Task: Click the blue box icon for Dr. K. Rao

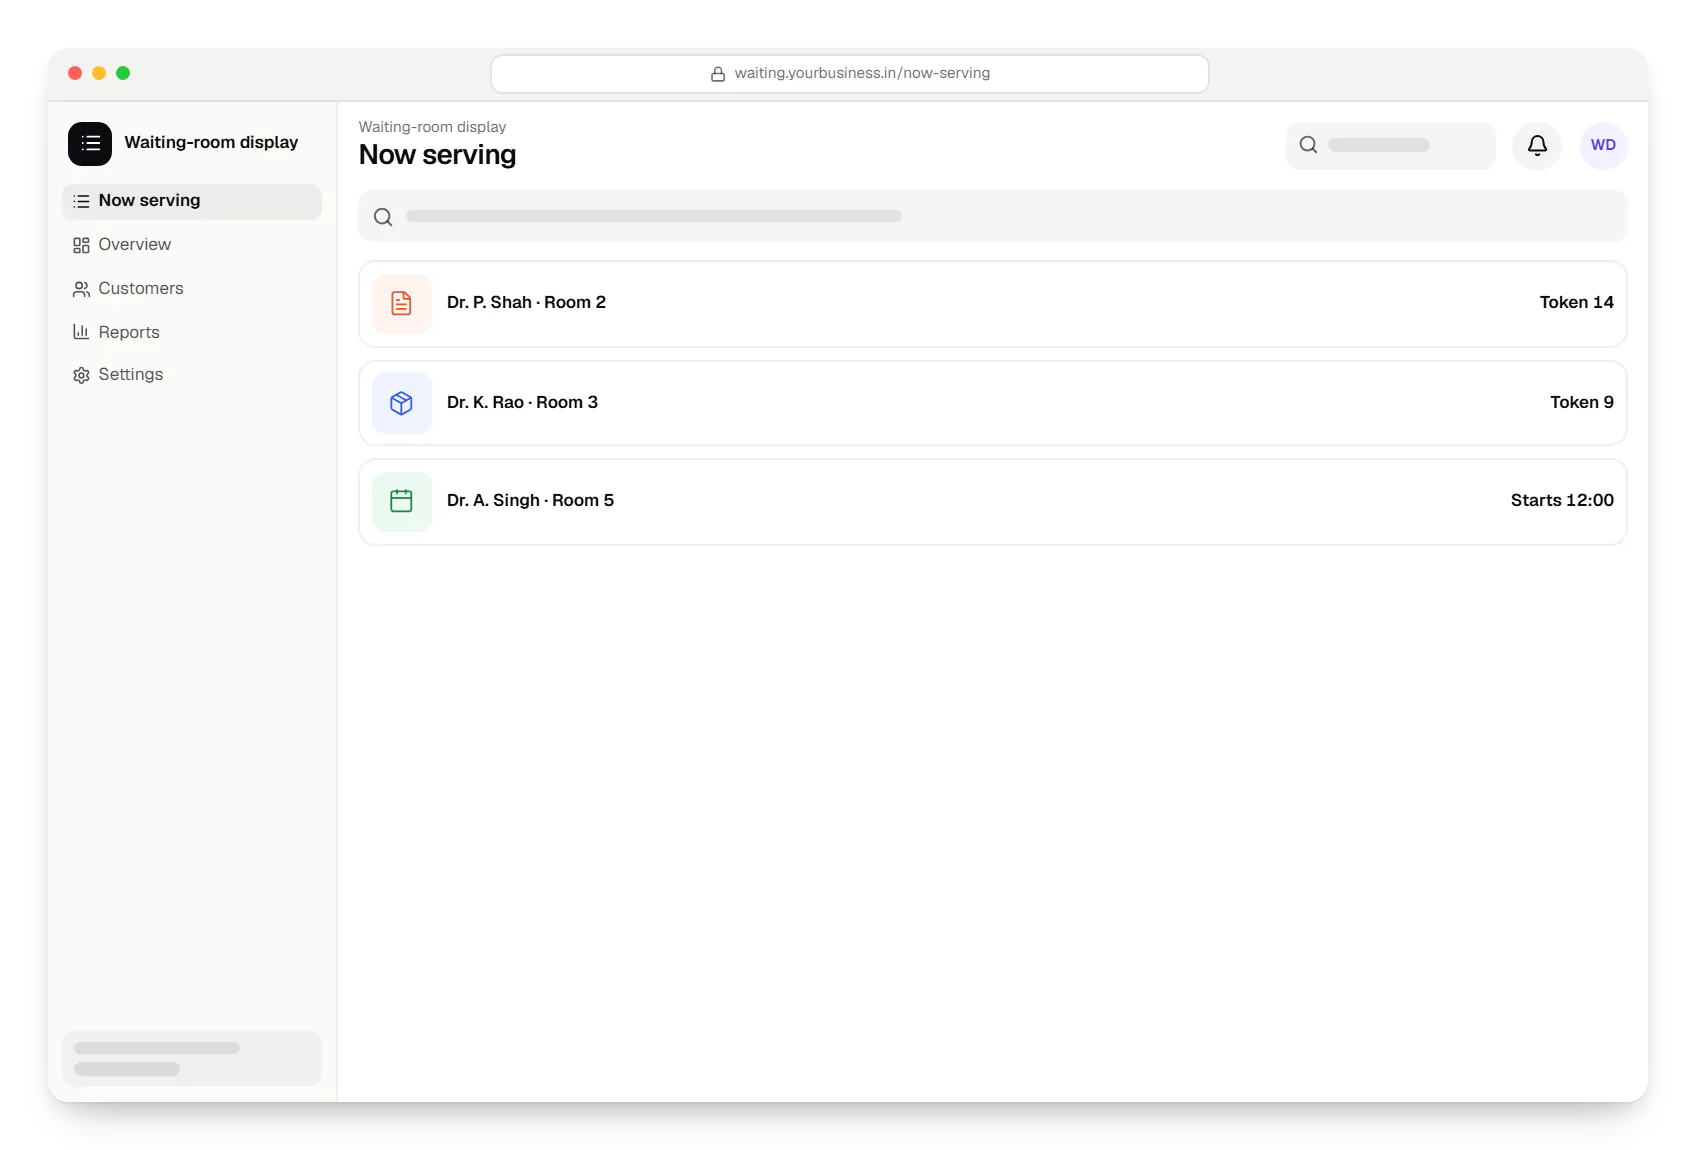Action: pyautogui.click(x=402, y=403)
